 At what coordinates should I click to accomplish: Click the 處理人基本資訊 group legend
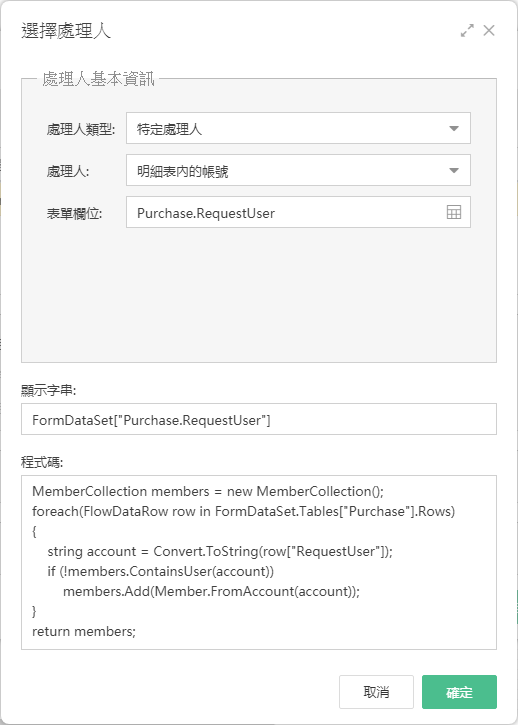point(98,79)
